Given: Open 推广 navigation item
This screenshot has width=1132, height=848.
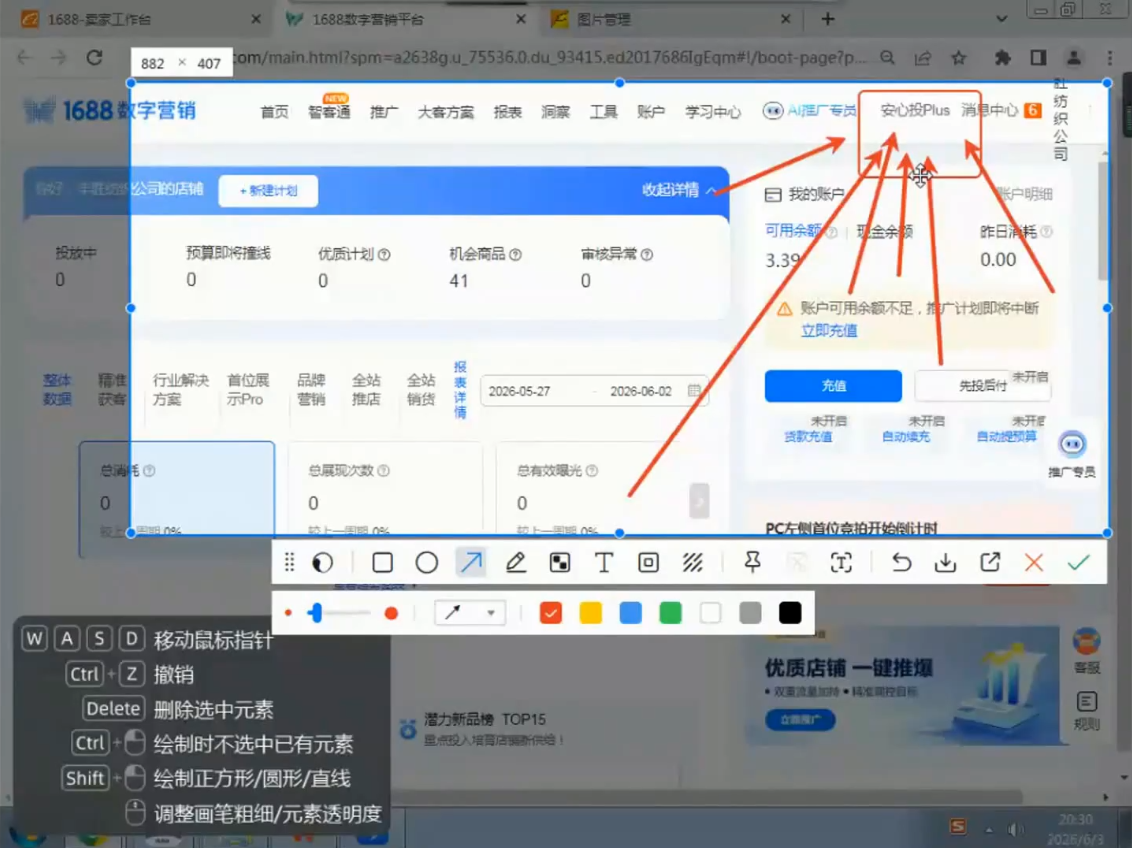Looking at the screenshot, I should pos(384,112).
